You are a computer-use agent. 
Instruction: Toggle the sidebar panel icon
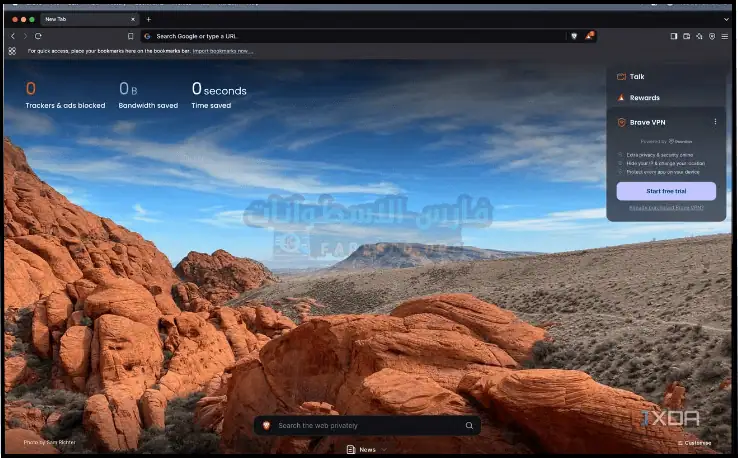674,36
